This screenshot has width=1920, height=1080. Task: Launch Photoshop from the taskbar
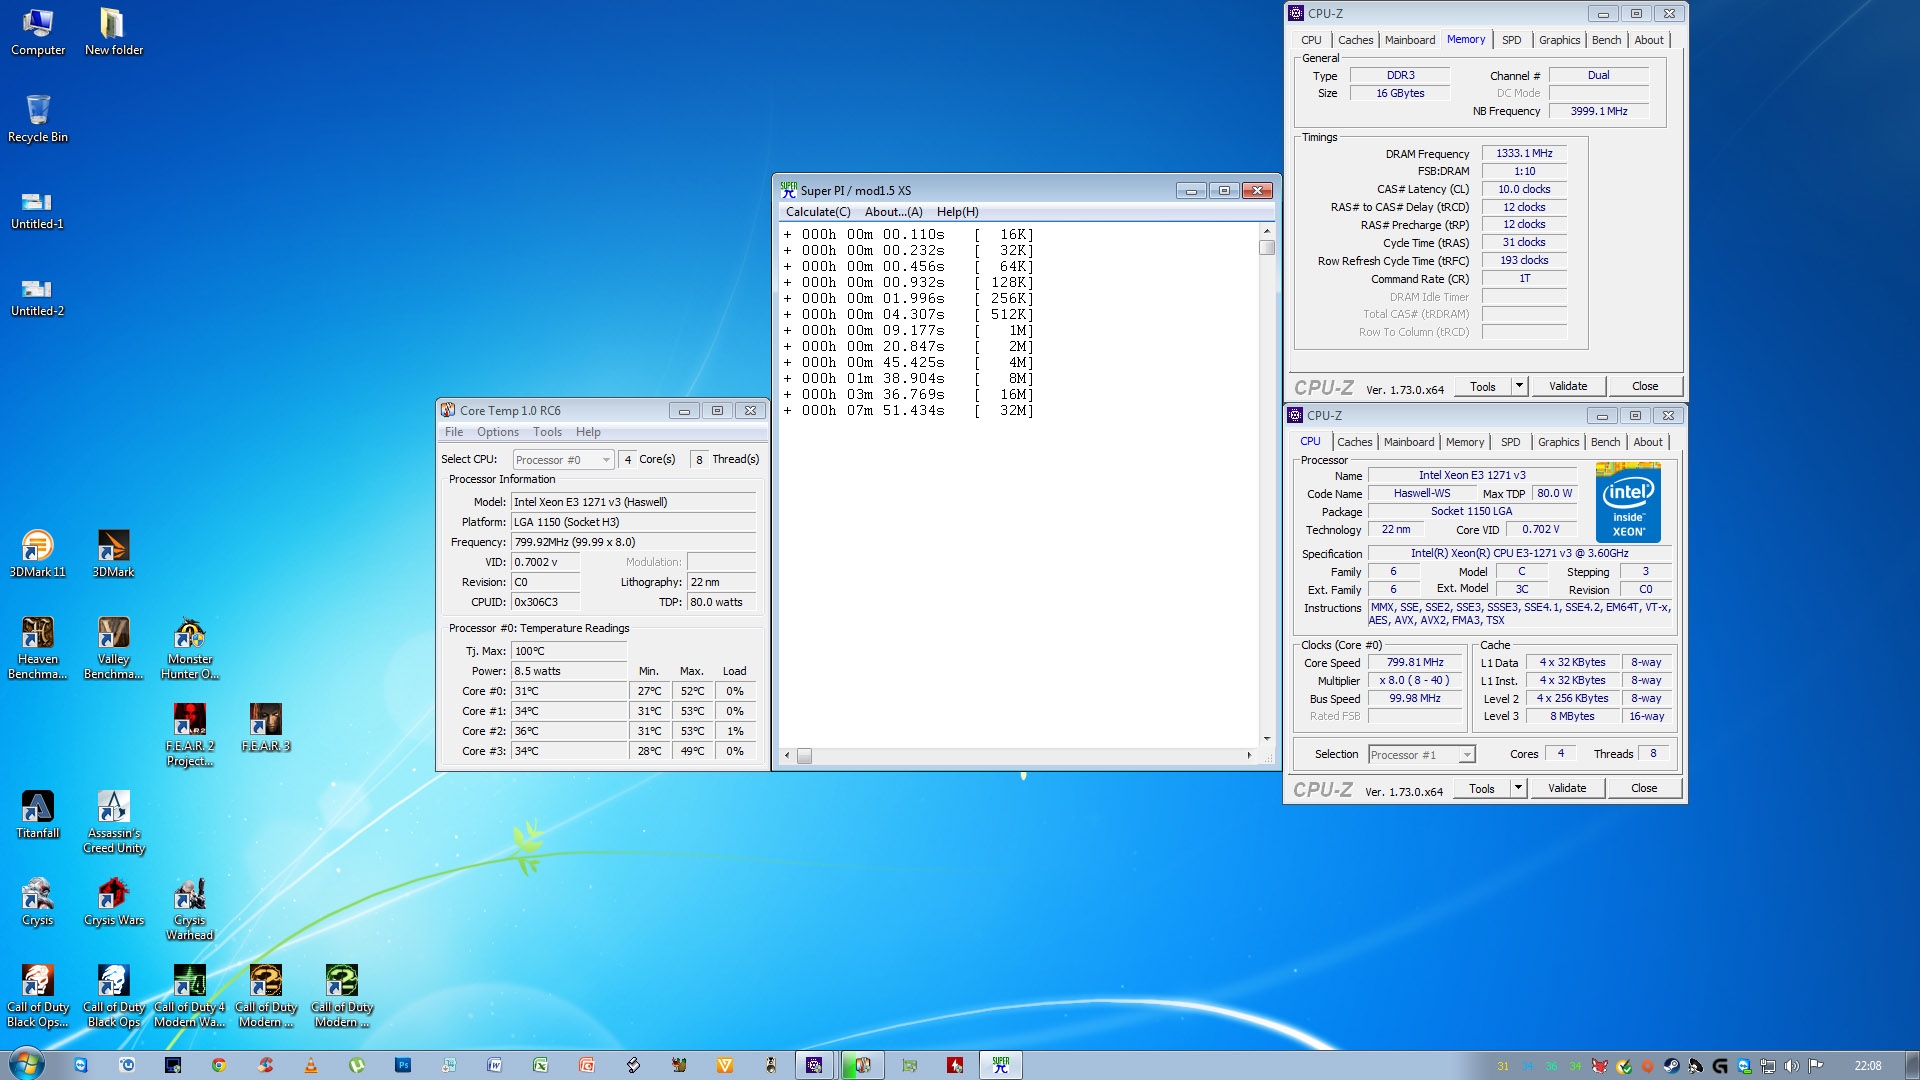[x=403, y=1065]
